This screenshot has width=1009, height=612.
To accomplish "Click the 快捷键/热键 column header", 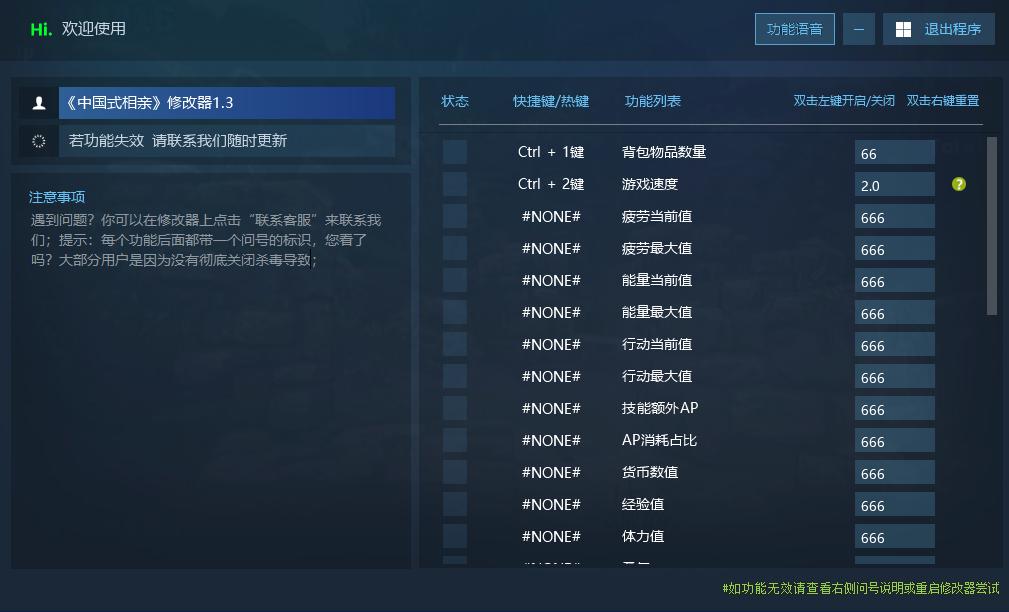I will coord(551,101).
